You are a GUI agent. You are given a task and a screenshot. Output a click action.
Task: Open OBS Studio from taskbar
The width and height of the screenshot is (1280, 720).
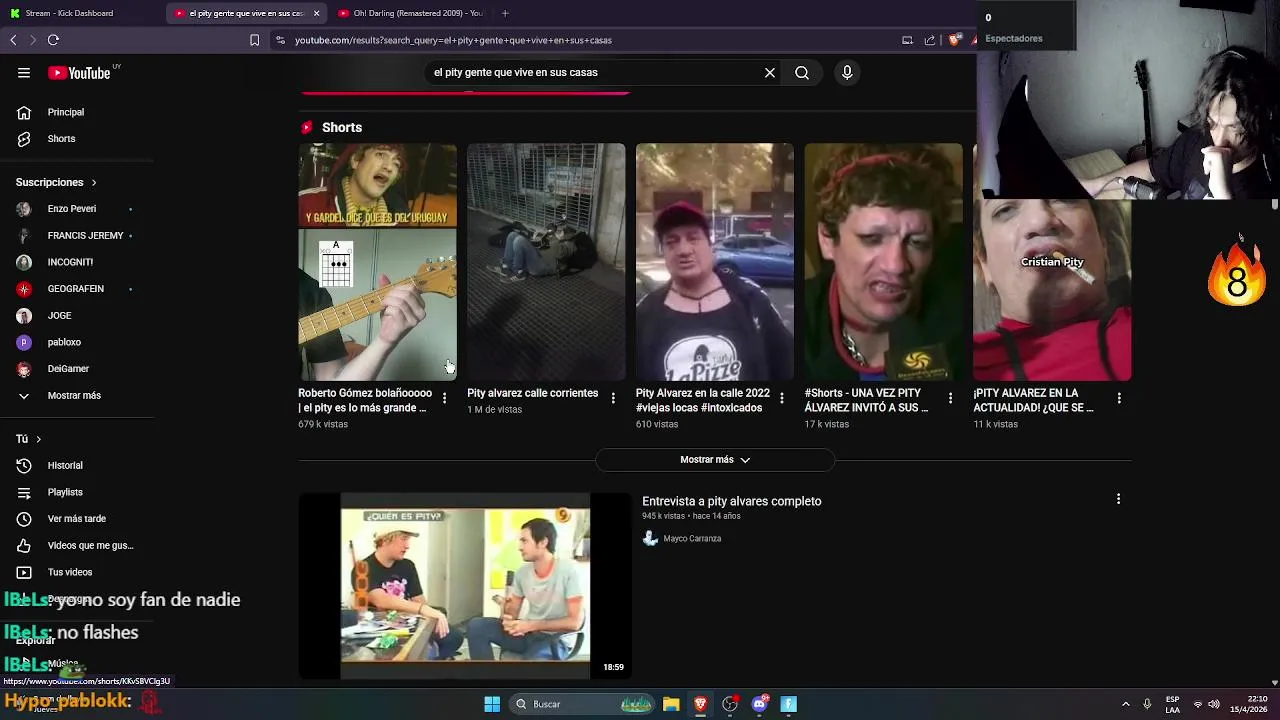(x=730, y=704)
